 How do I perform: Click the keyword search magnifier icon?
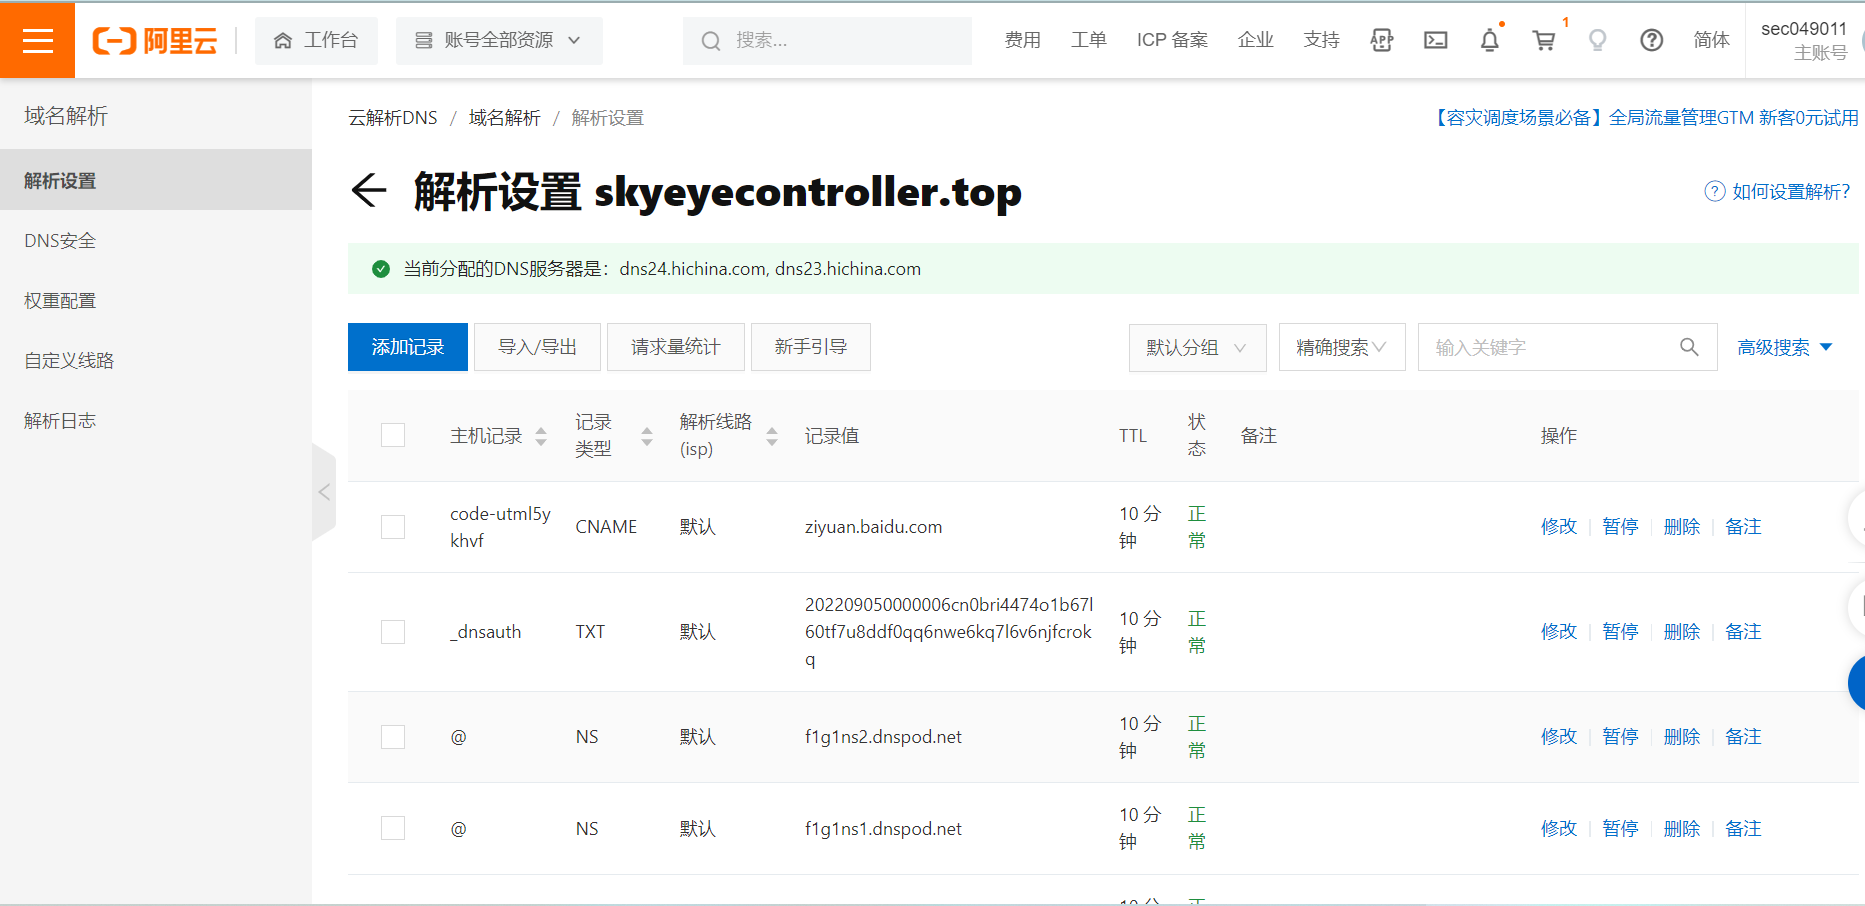coord(1689,347)
